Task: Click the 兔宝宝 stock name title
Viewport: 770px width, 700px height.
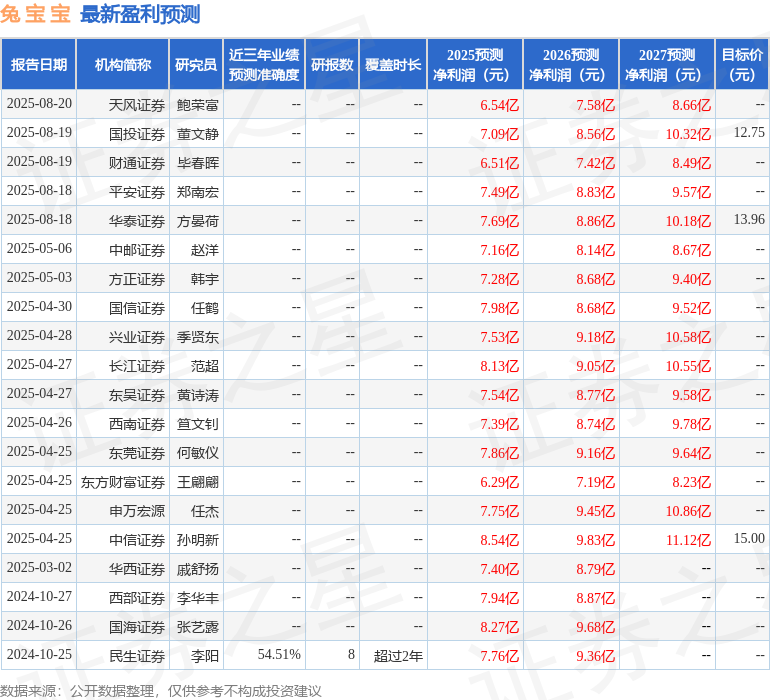Action: [36, 15]
